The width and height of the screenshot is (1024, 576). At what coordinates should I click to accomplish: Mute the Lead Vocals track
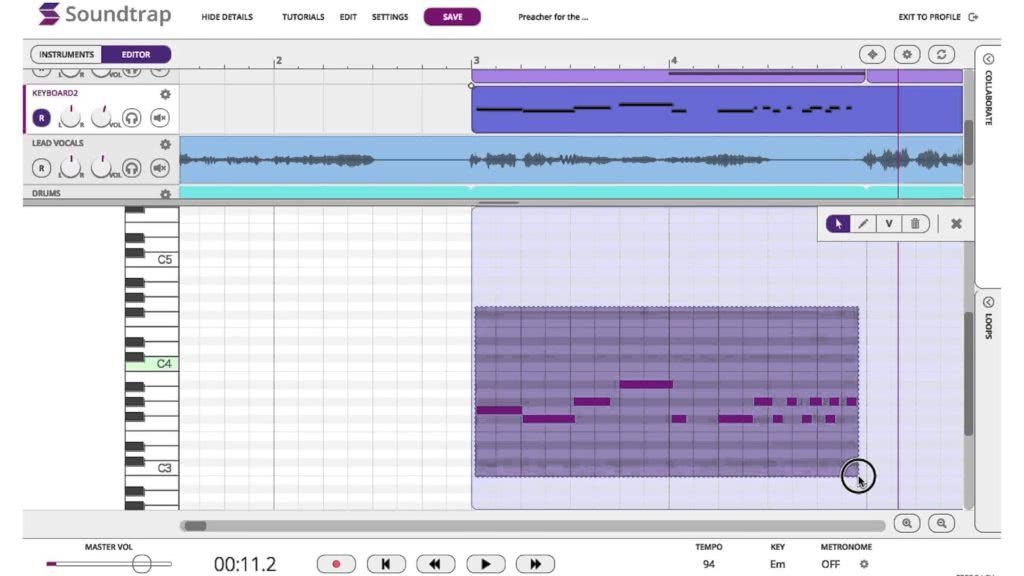click(160, 168)
